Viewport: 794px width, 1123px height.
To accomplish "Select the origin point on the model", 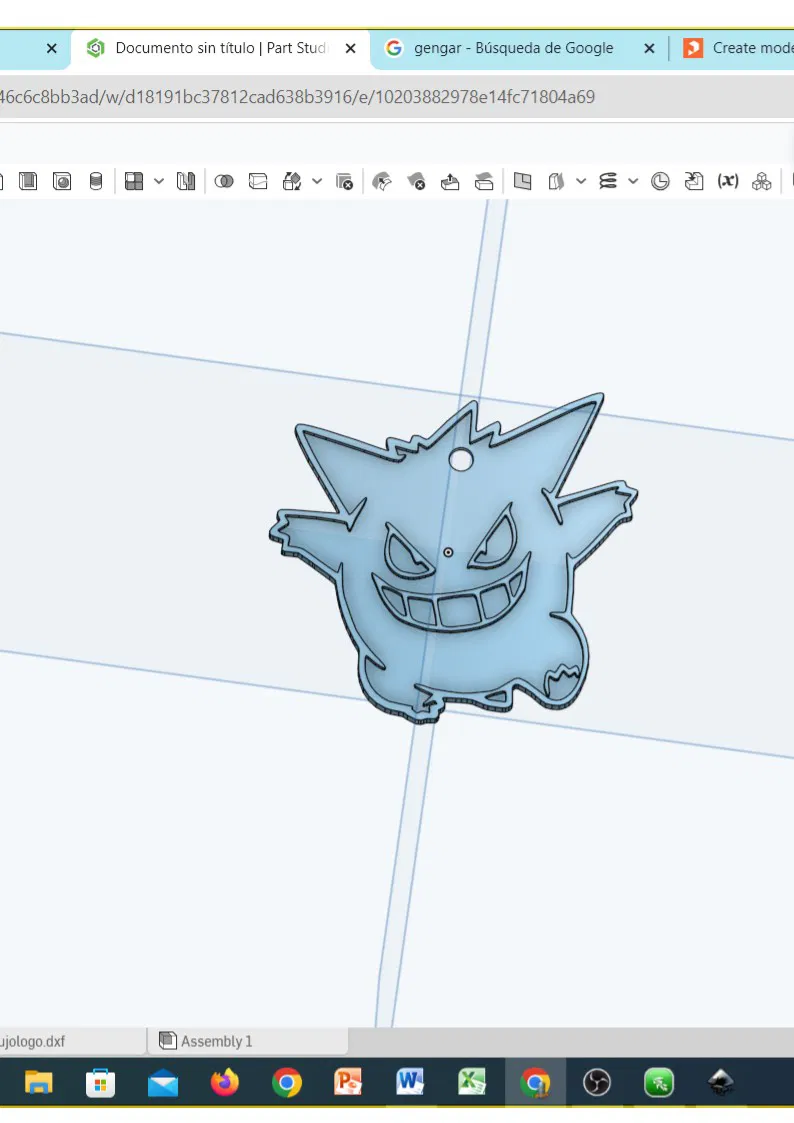I will [x=448, y=552].
